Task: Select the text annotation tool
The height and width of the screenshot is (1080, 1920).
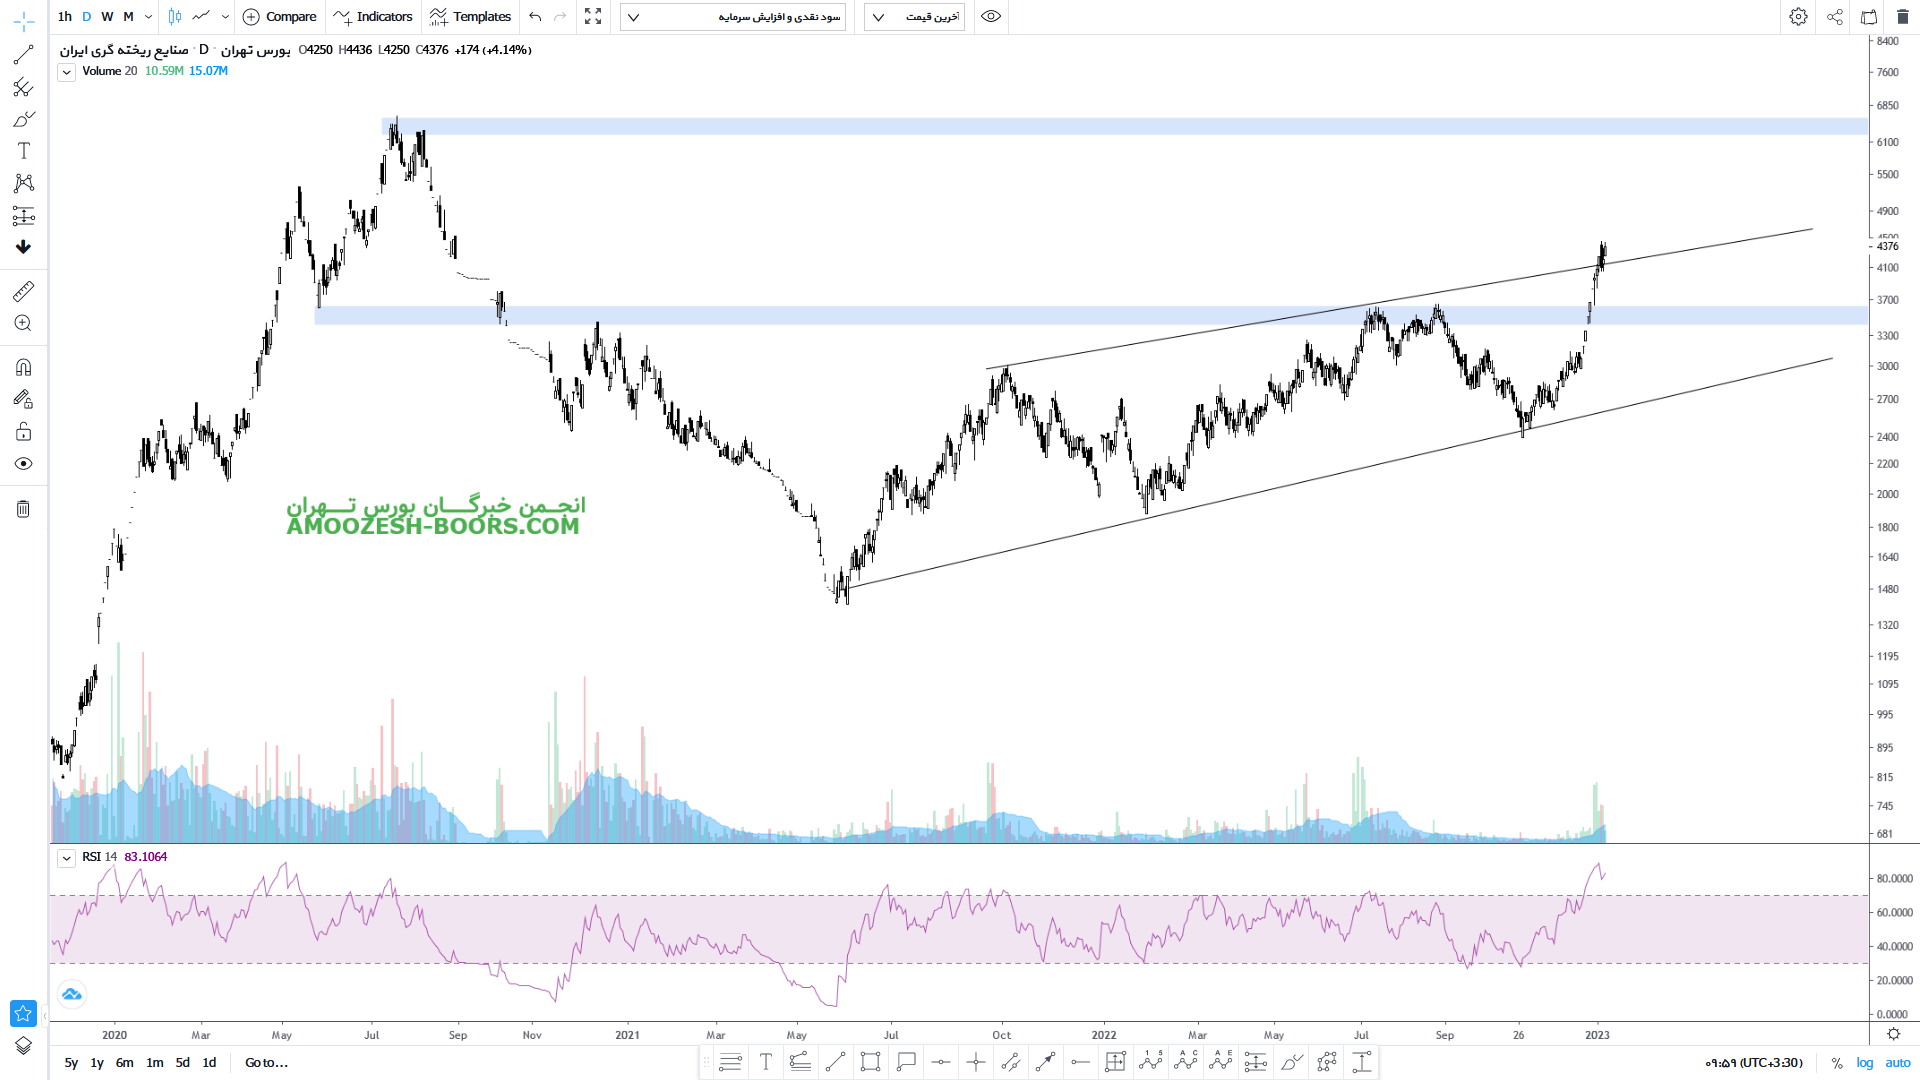Action: click(24, 151)
